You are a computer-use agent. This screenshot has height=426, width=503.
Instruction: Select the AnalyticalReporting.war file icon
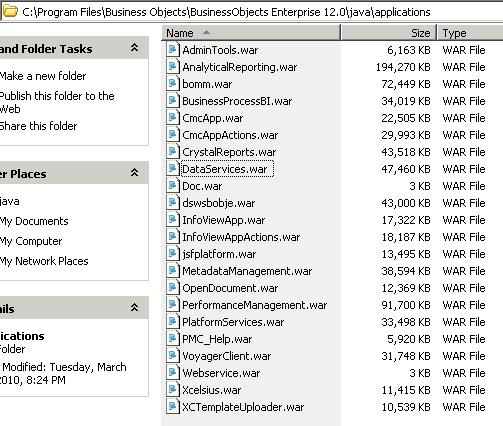[173, 67]
